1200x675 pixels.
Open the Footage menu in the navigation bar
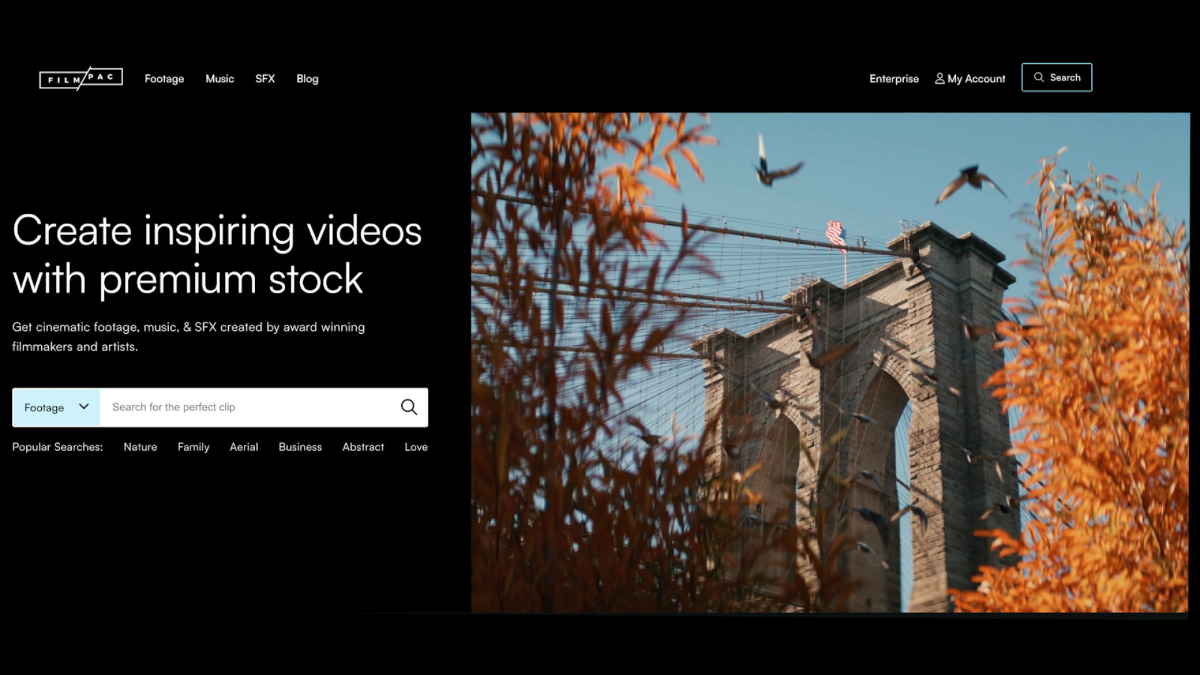164,79
